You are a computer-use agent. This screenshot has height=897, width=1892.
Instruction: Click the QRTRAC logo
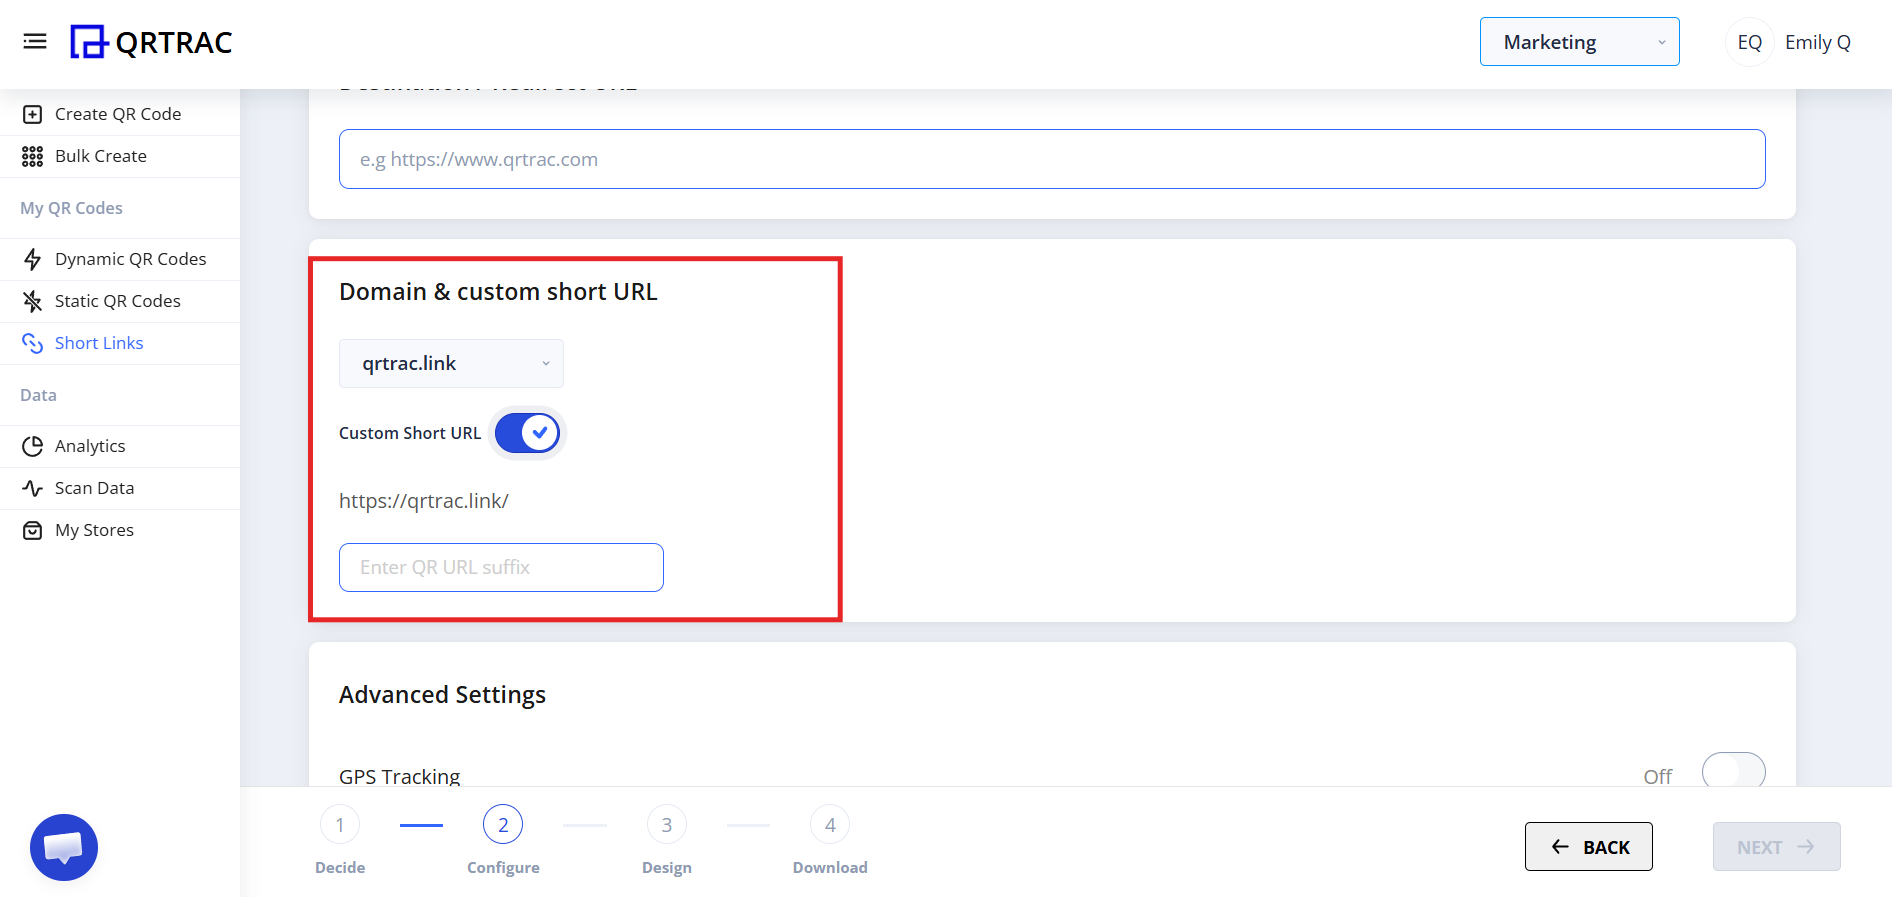pos(151,42)
